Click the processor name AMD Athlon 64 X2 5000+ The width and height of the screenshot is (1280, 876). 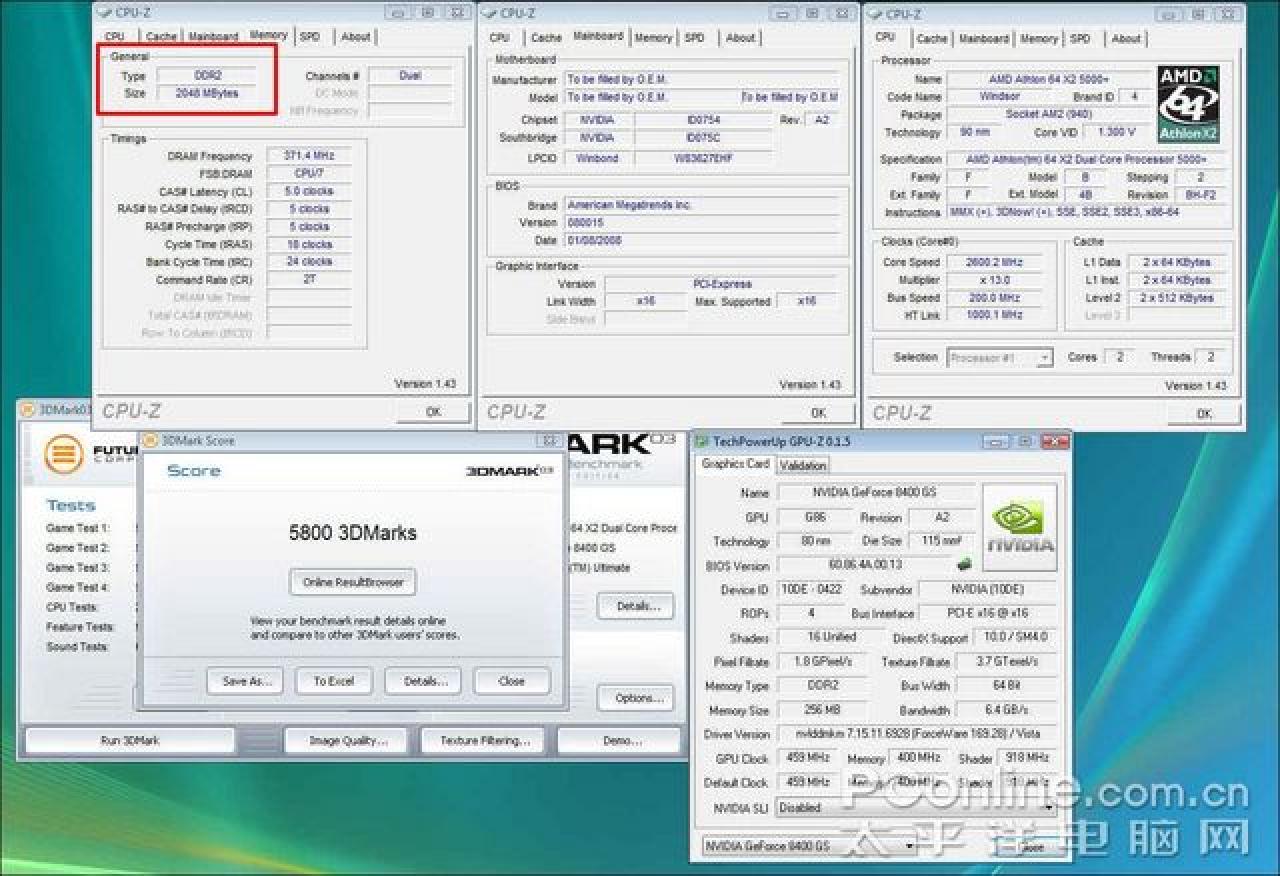pos(1048,79)
